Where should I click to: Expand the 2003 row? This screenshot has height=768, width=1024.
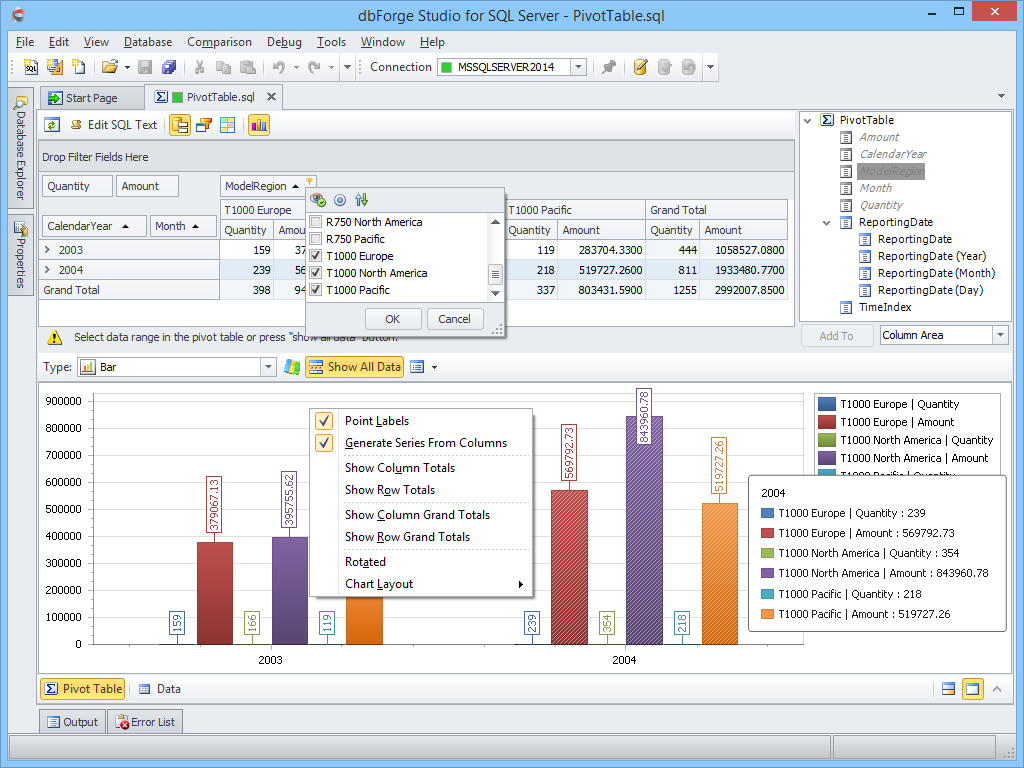(x=47, y=249)
